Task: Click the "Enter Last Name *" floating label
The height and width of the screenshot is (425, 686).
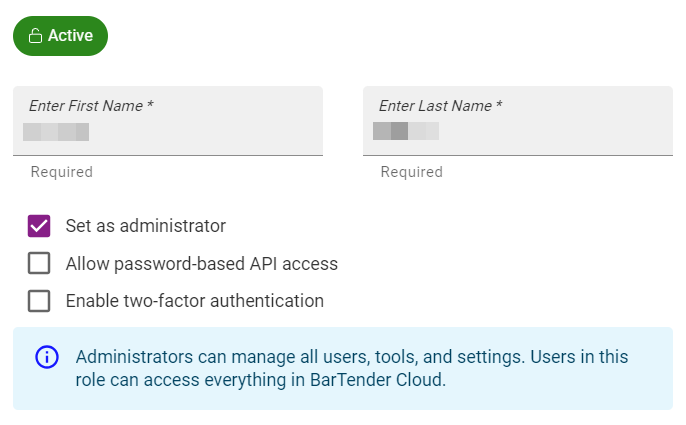Action: (x=440, y=106)
